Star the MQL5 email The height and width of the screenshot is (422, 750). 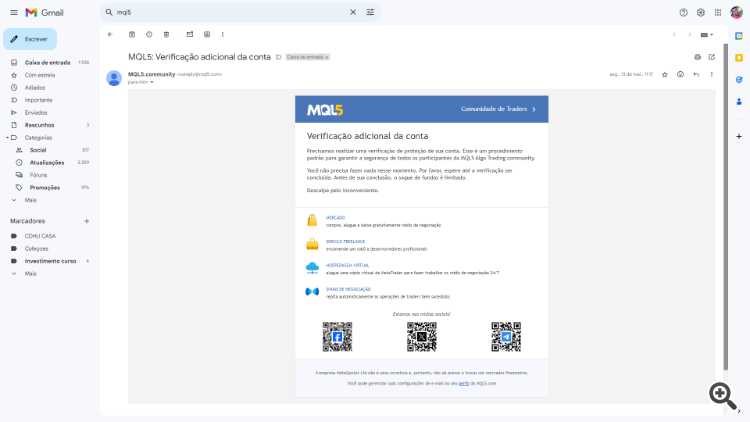665,75
